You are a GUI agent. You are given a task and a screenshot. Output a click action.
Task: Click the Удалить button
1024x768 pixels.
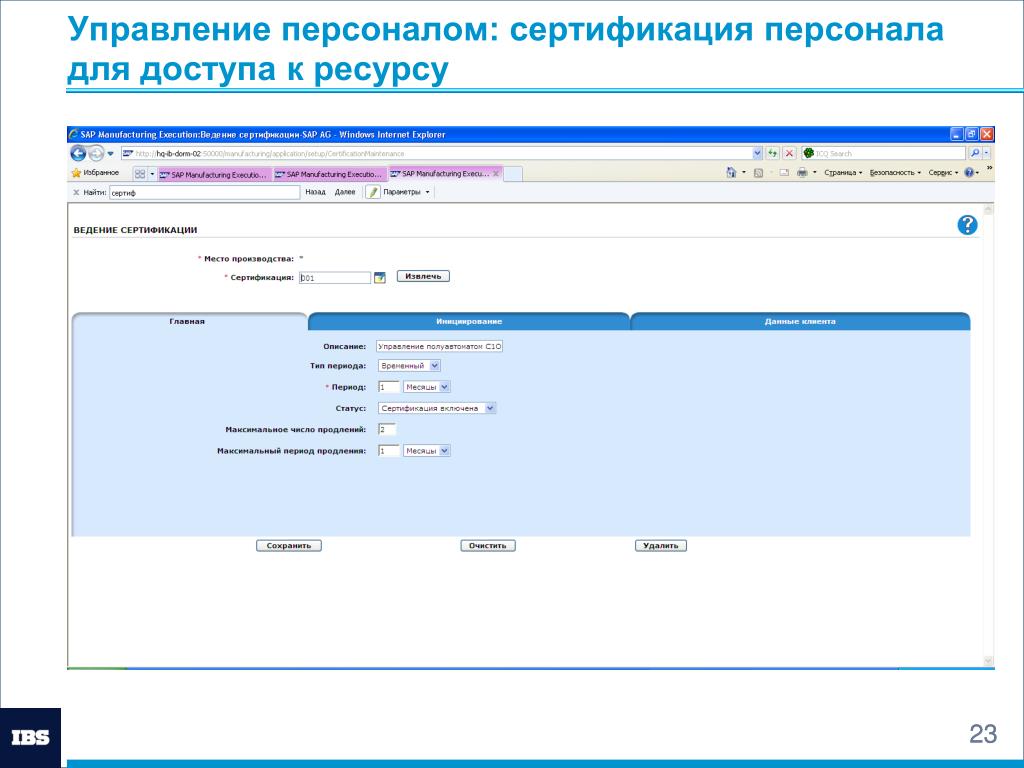(661, 545)
